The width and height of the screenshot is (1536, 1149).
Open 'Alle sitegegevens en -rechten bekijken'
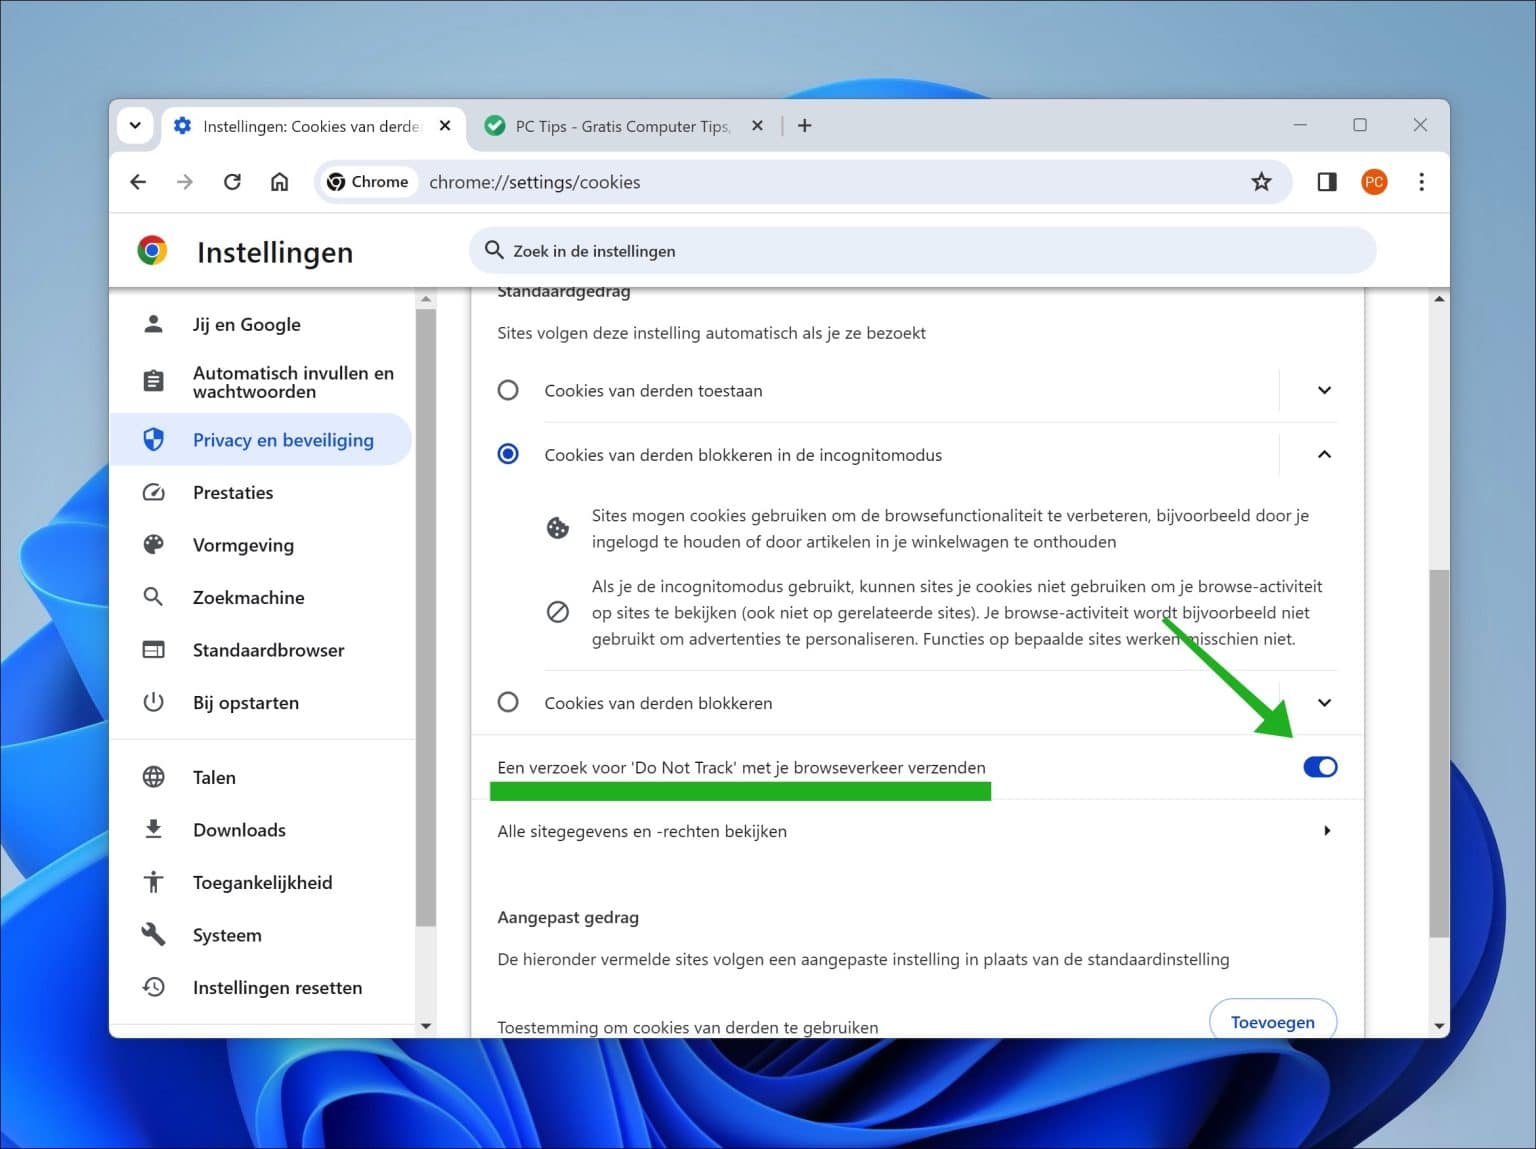[642, 831]
